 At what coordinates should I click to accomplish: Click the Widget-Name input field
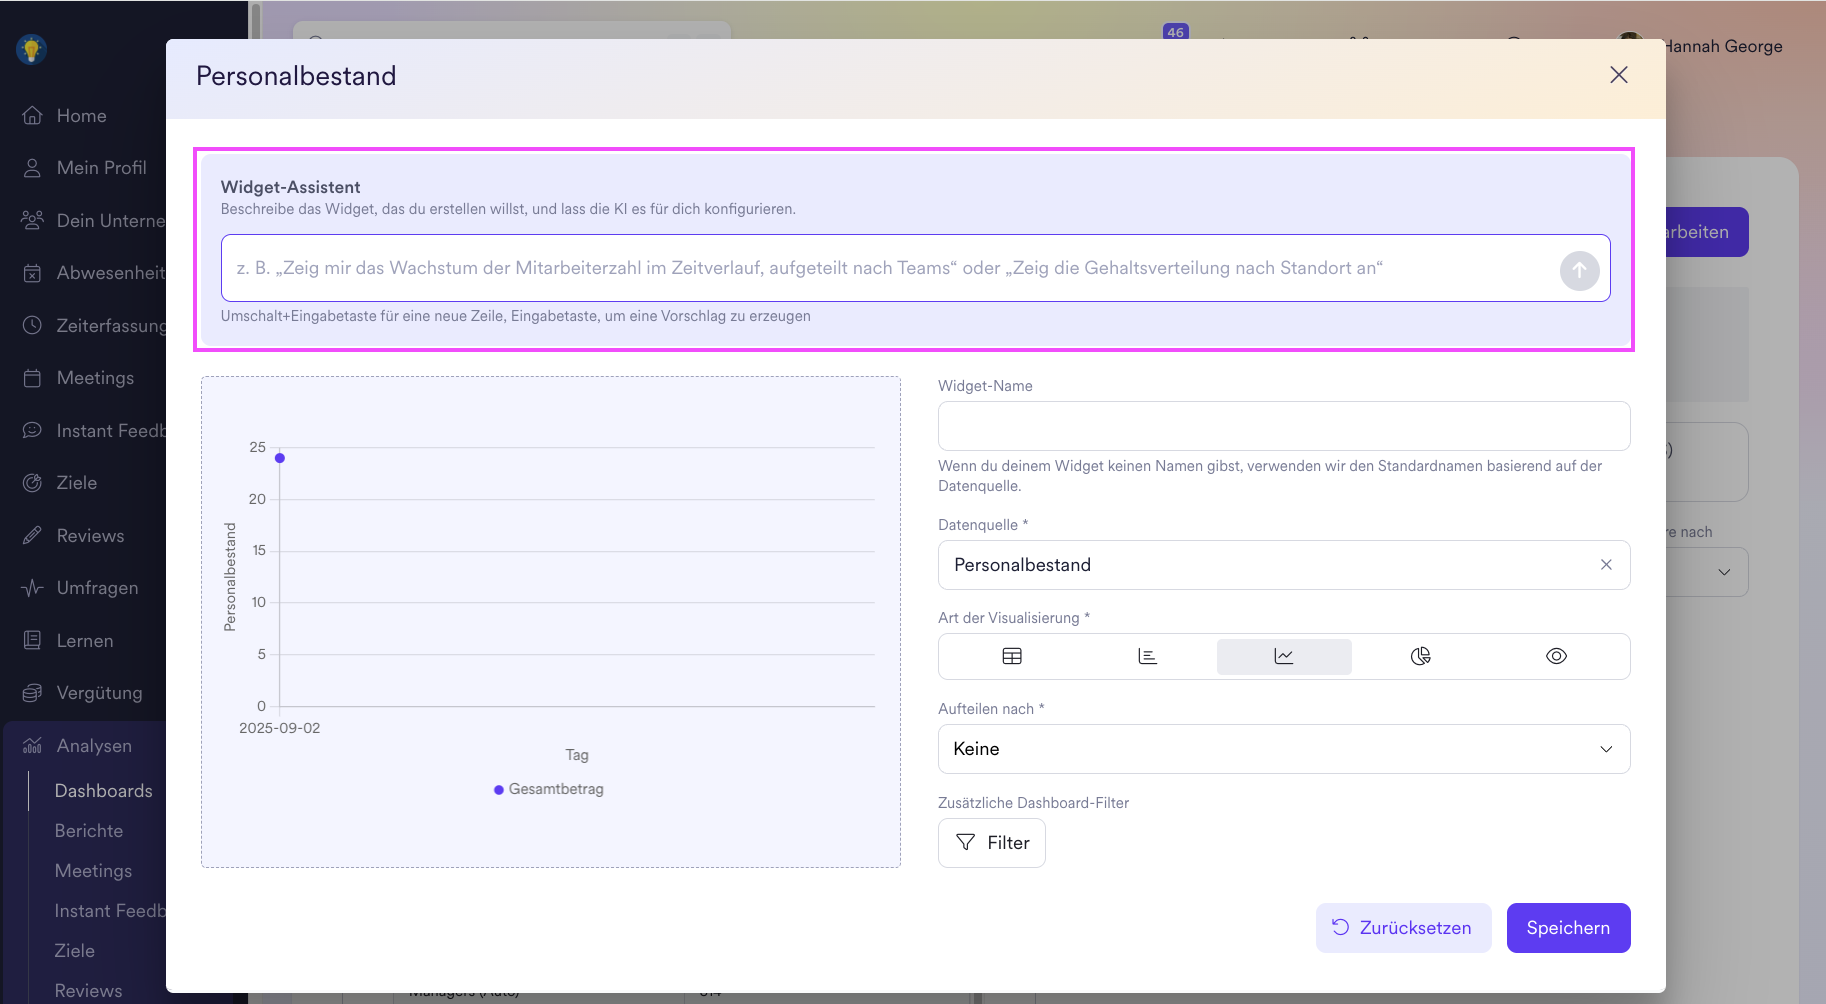(x=1284, y=426)
